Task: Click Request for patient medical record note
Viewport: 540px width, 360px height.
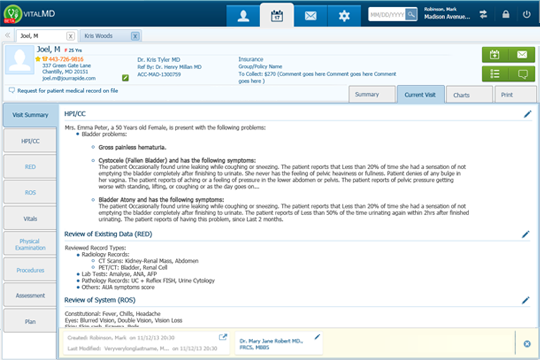Action: tap(68, 91)
